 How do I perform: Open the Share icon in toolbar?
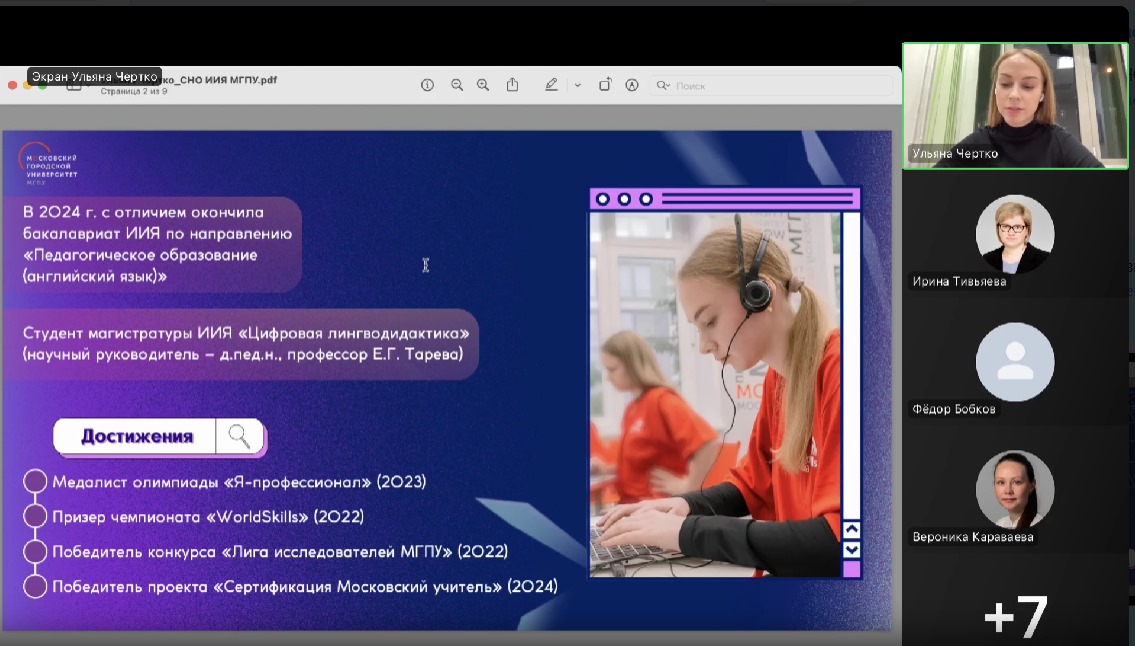pyautogui.click(x=512, y=85)
